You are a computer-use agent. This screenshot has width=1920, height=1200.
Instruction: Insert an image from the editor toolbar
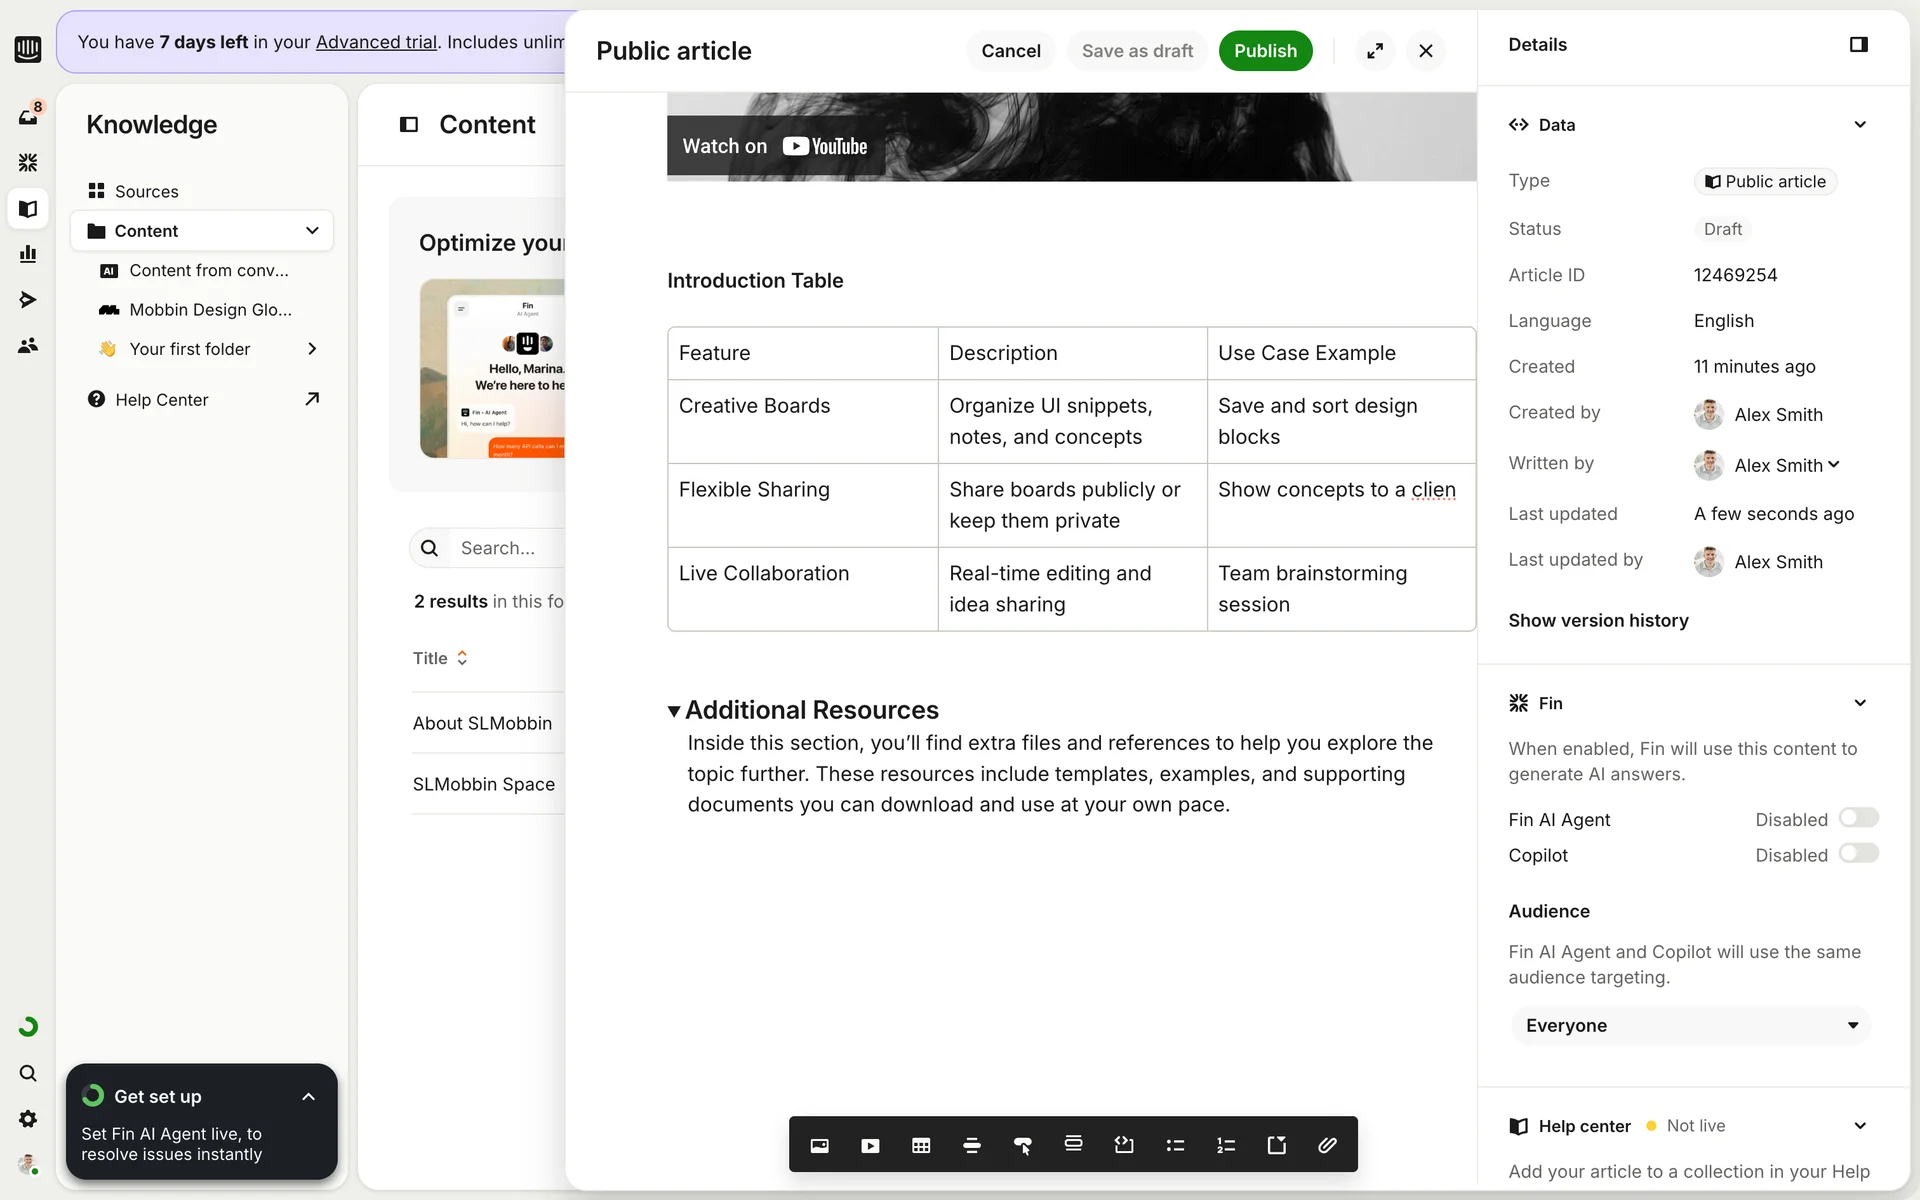pos(819,1145)
